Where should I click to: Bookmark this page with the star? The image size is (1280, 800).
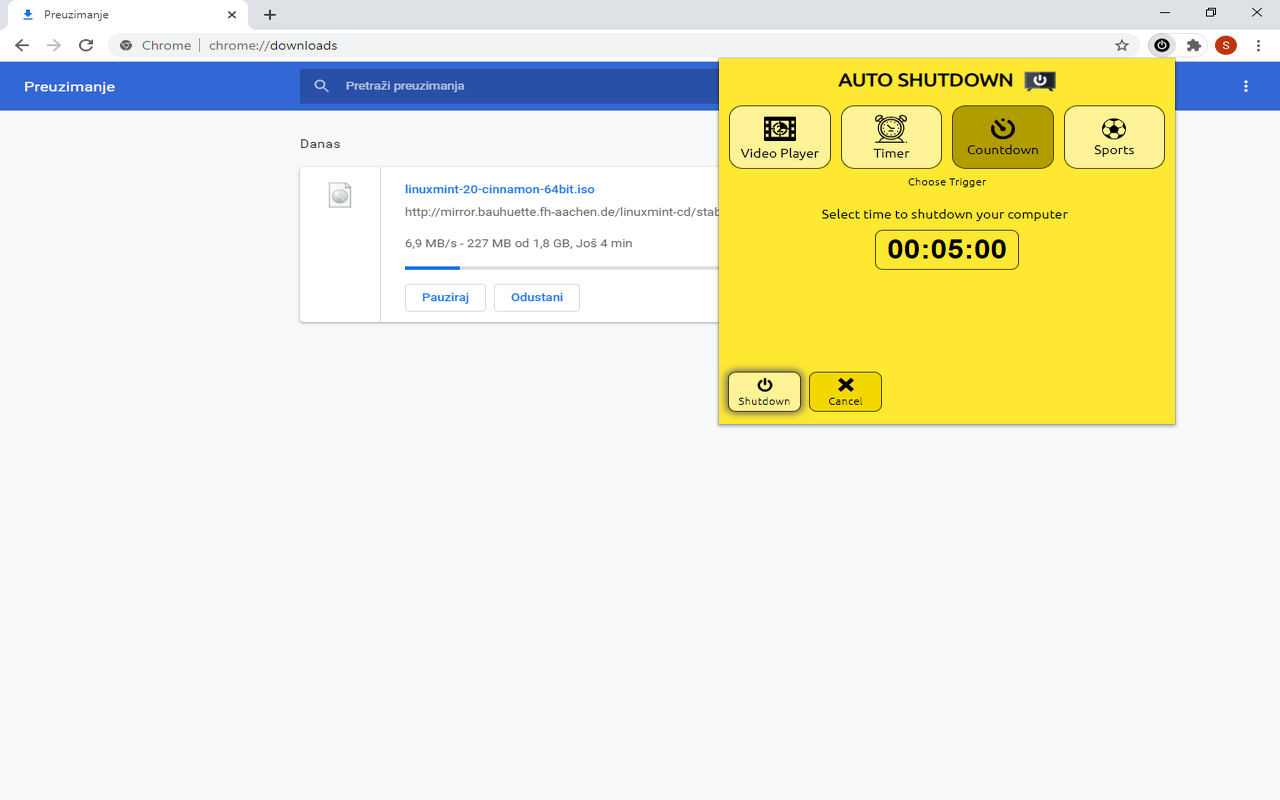[1122, 45]
